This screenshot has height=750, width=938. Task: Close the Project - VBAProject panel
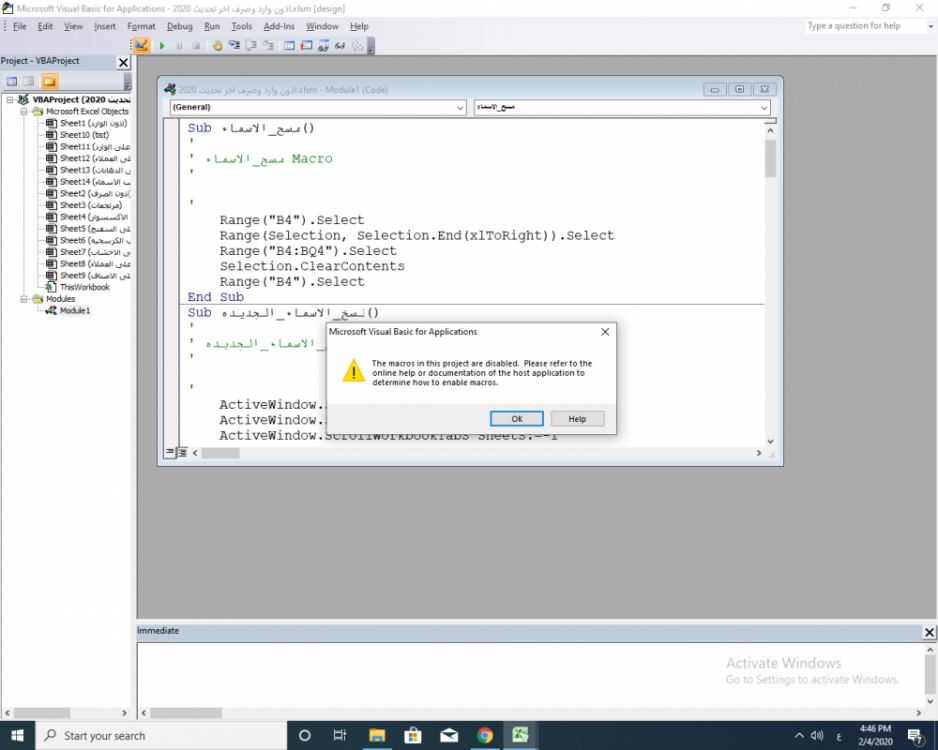[x=123, y=62]
